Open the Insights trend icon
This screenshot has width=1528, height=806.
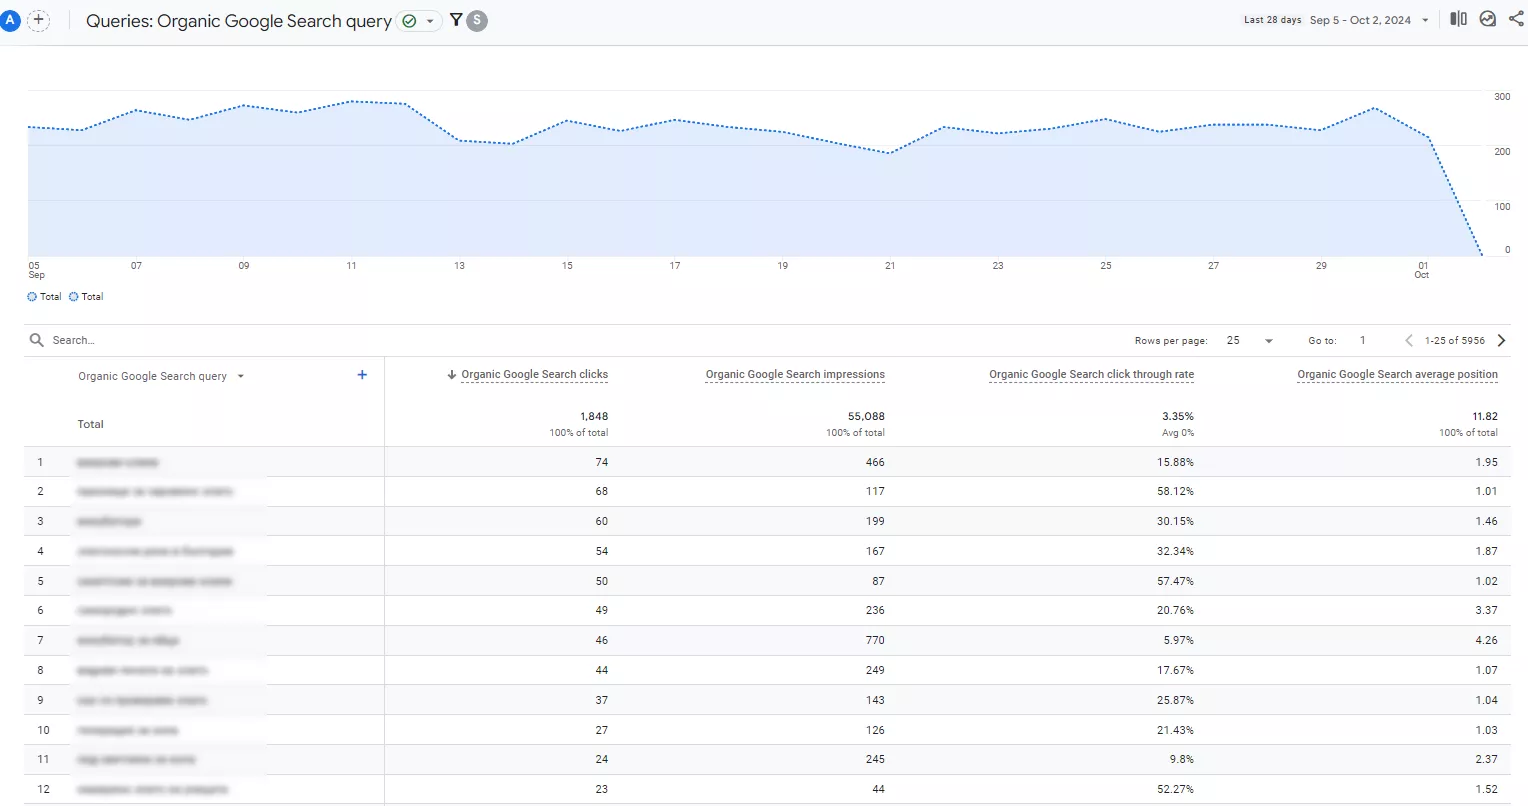[x=1488, y=19]
